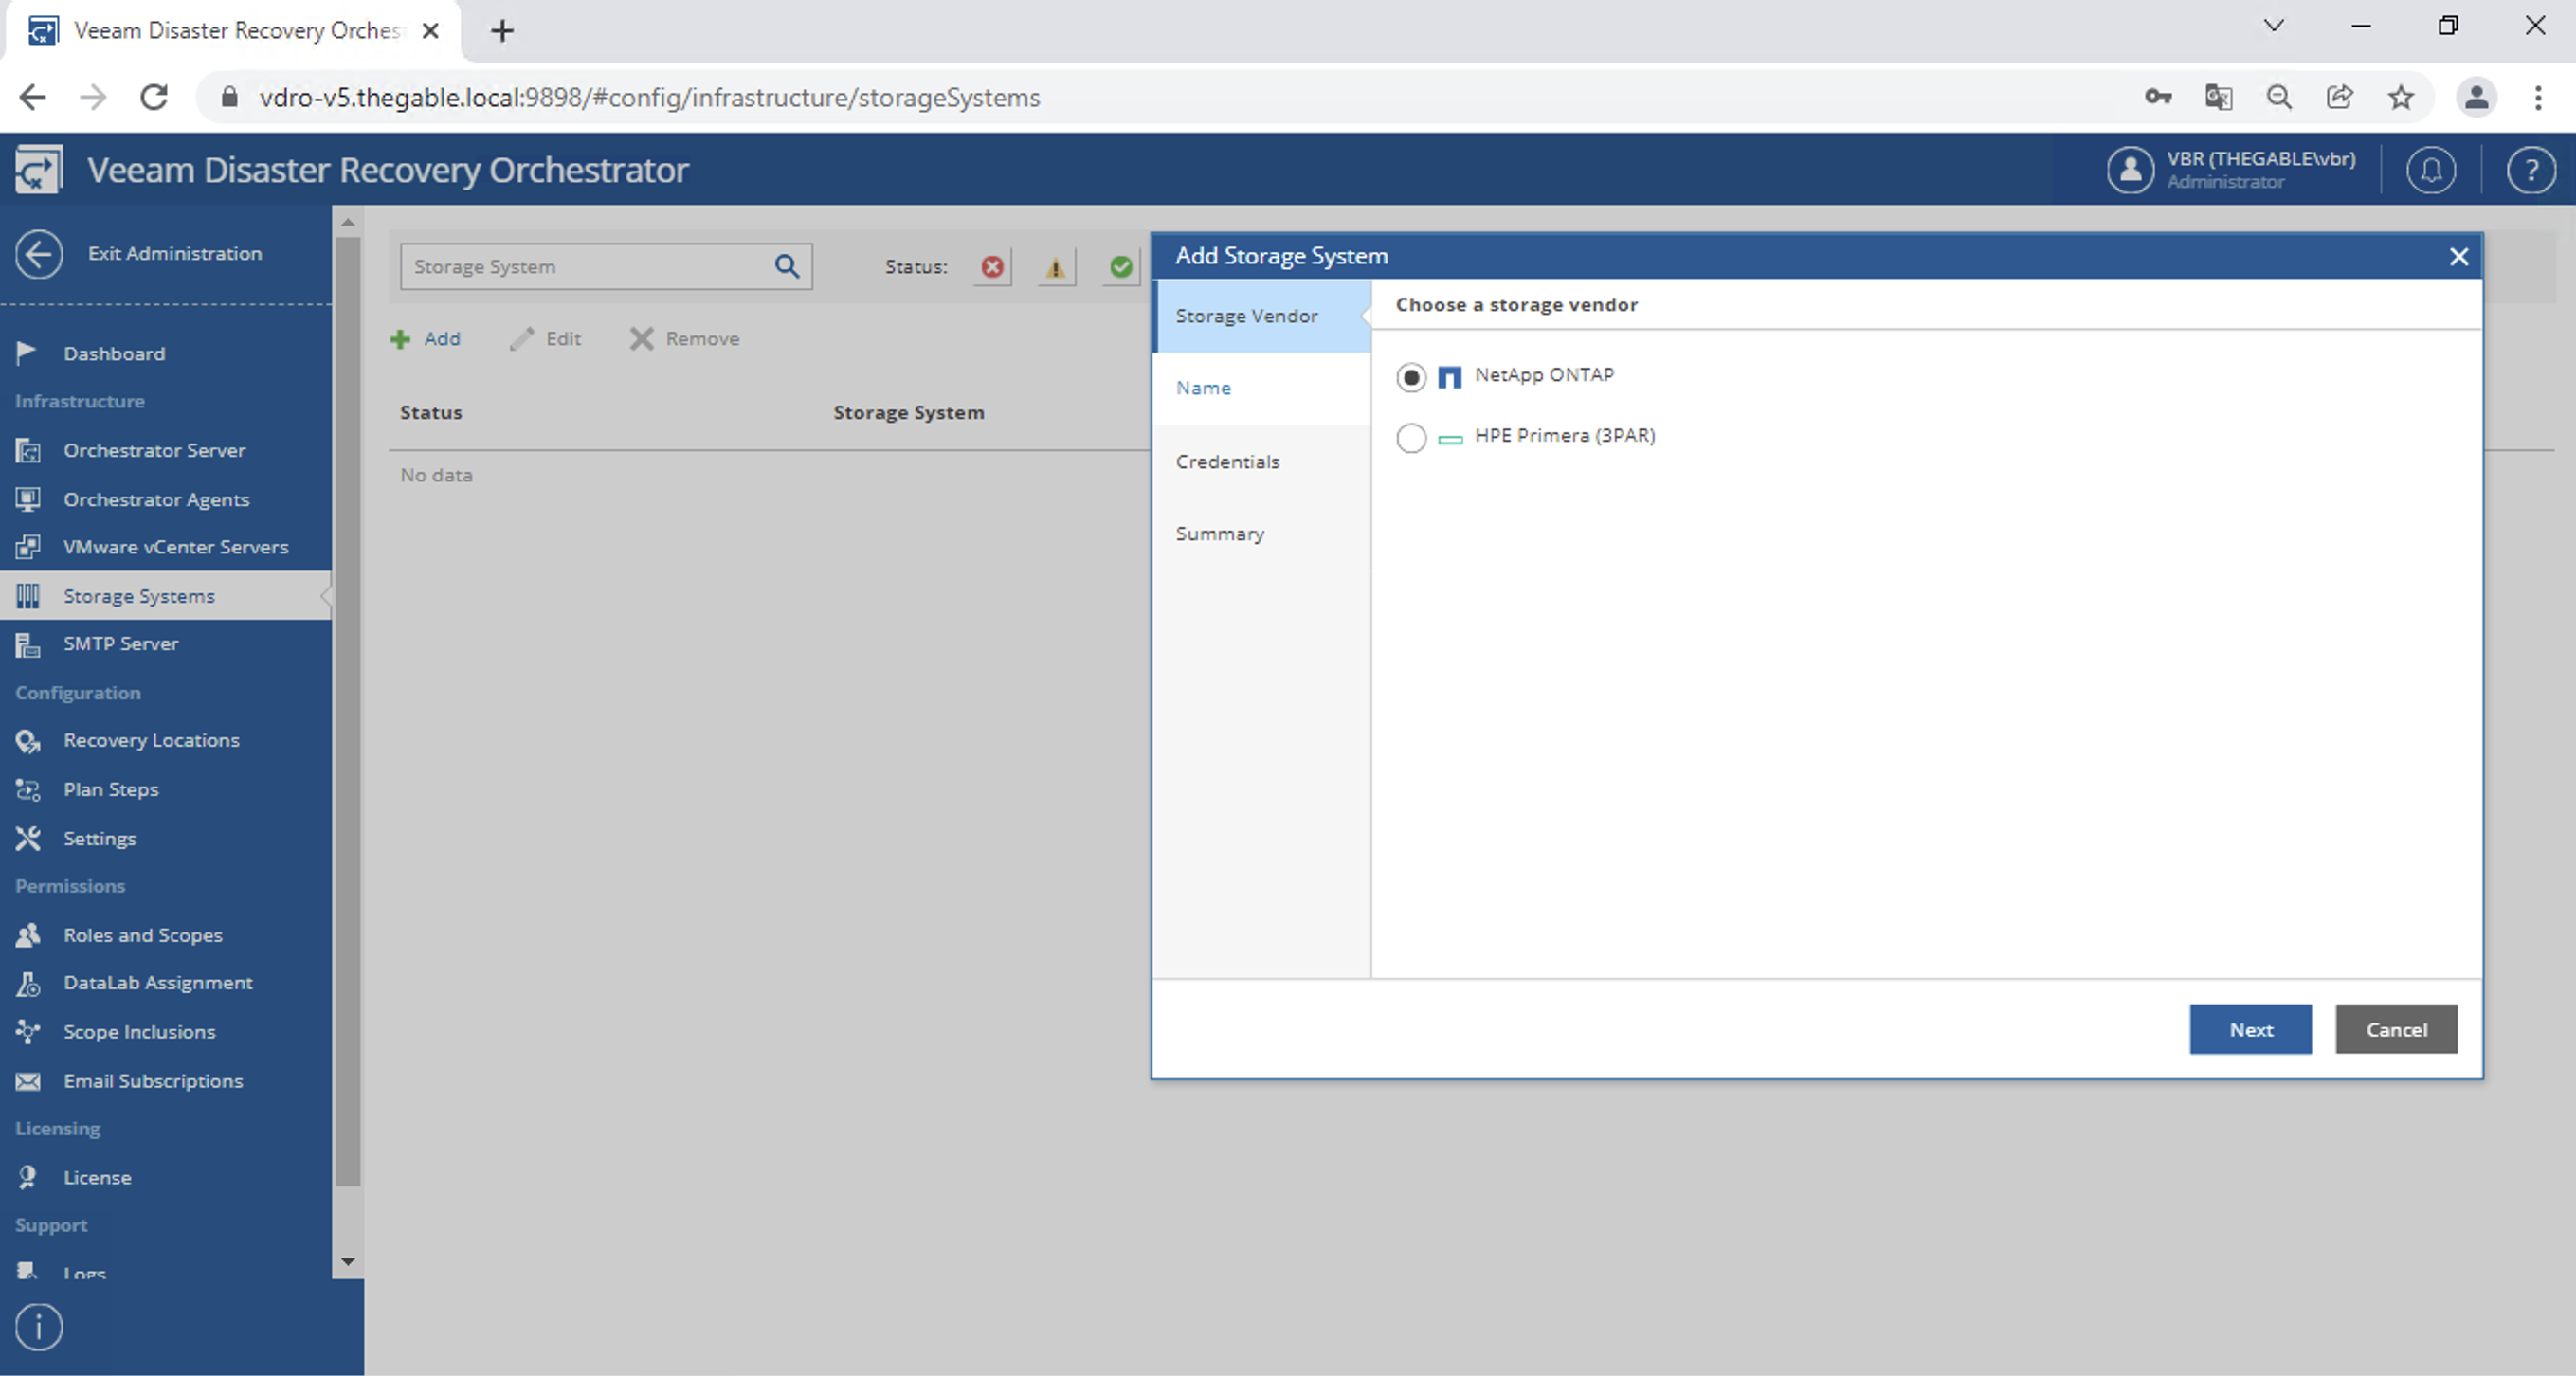Open the translate page icon

point(2219,97)
